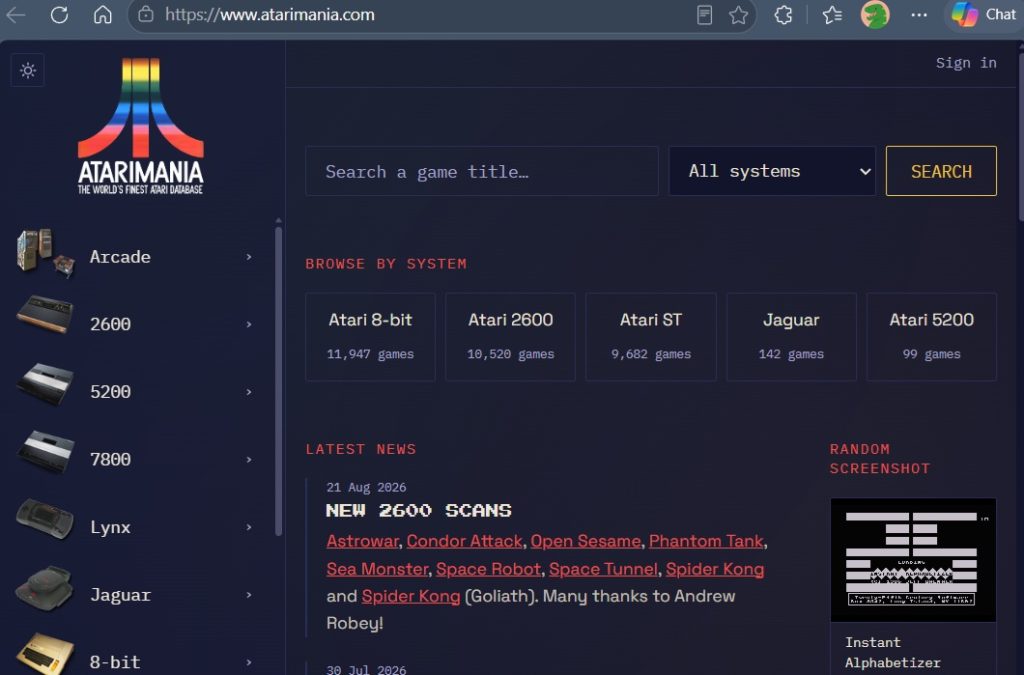
Task: Click the 7800 console icon in the sidebar
Action: (45, 451)
